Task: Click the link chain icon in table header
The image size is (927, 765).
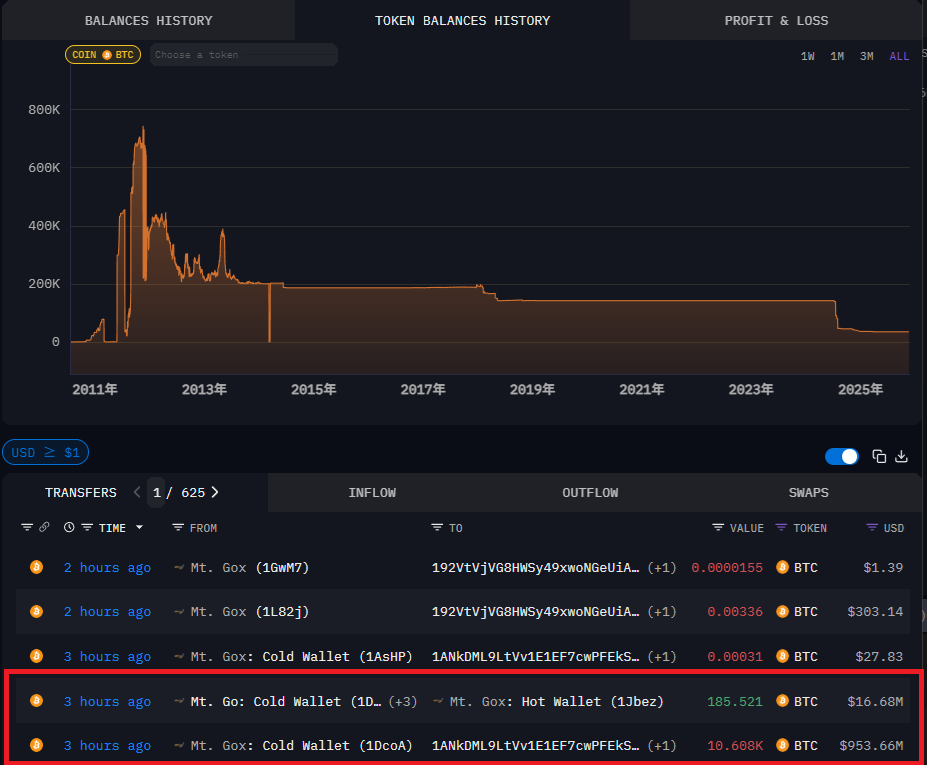Action: (x=43, y=527)
